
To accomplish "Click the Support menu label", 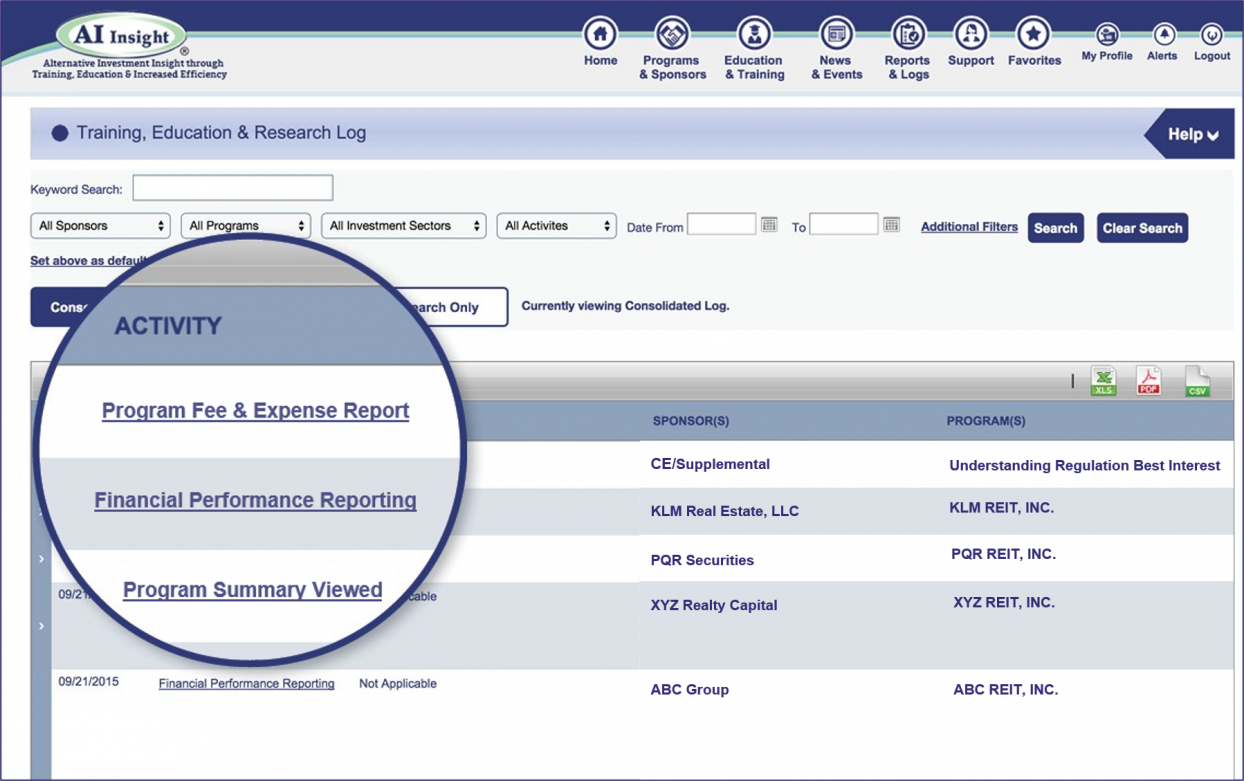I will coord(971,61).
